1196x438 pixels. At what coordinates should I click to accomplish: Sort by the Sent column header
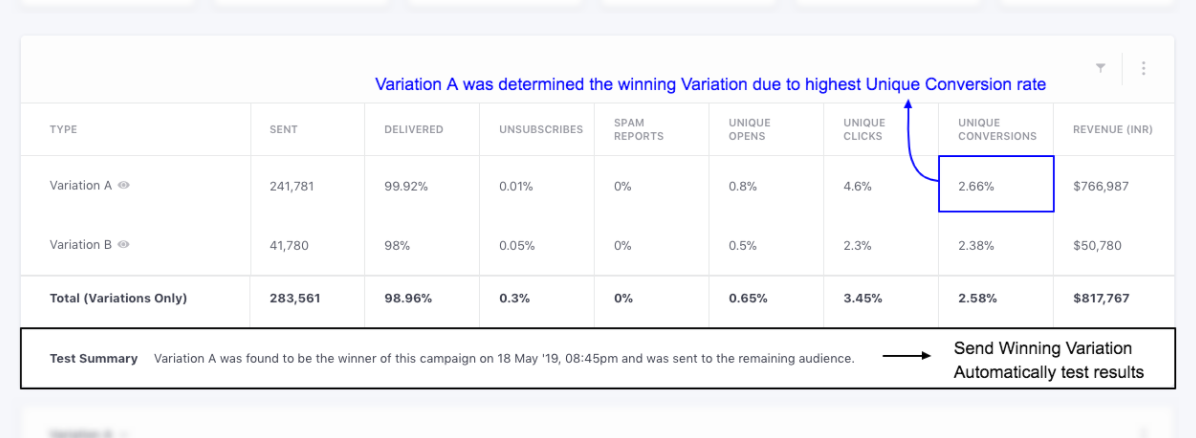pyautogui.click(x=284, y=130)
